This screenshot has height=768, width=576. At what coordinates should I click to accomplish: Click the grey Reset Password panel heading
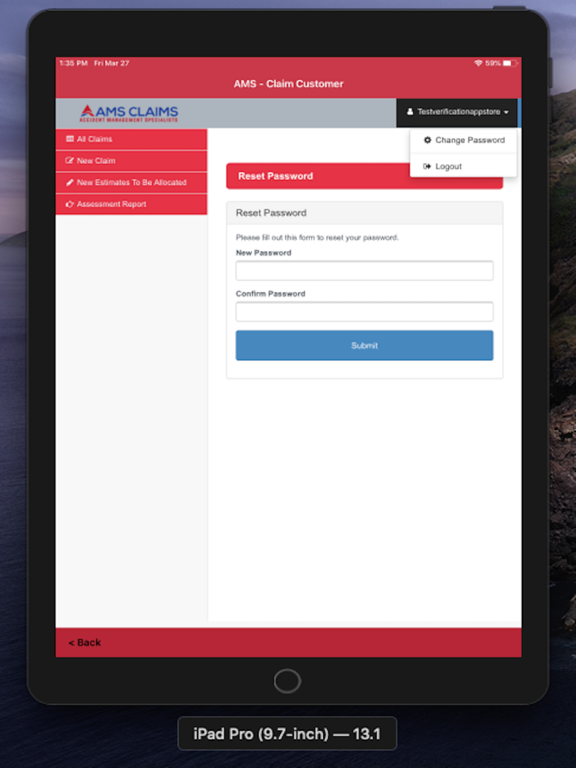point(271,213)
